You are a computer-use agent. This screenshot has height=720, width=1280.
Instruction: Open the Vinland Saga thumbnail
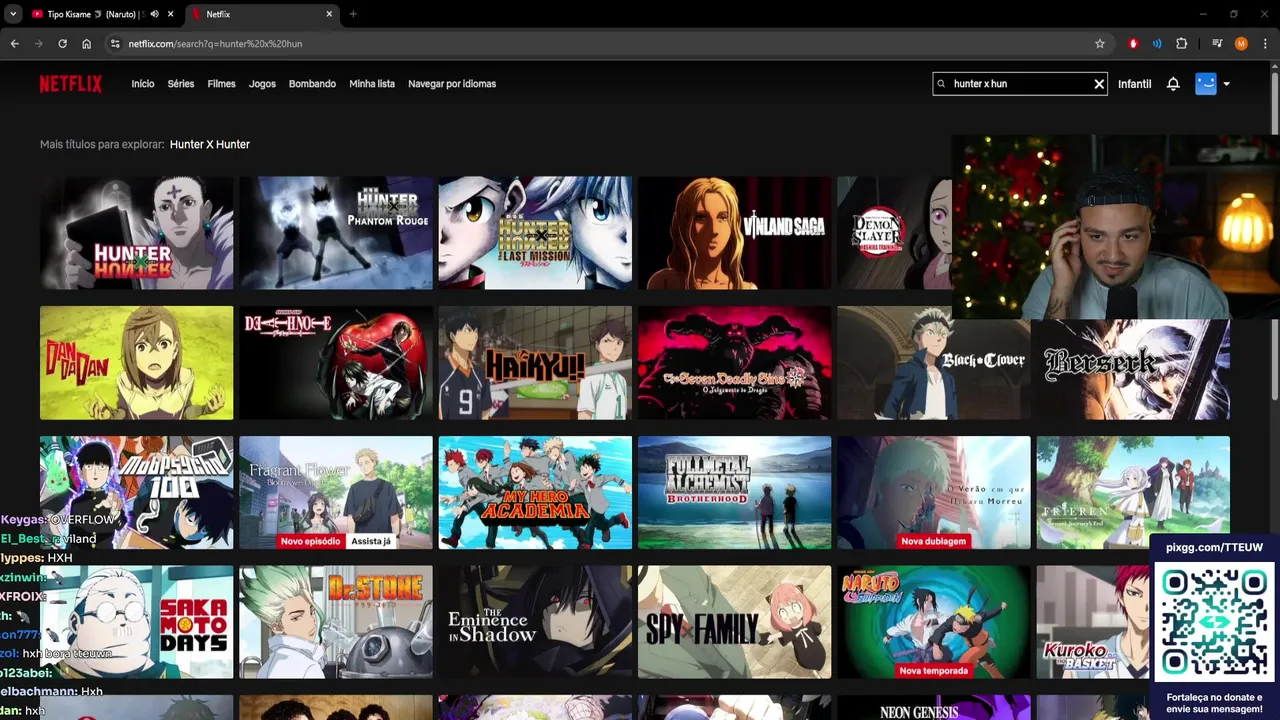(x=734, y=233)
